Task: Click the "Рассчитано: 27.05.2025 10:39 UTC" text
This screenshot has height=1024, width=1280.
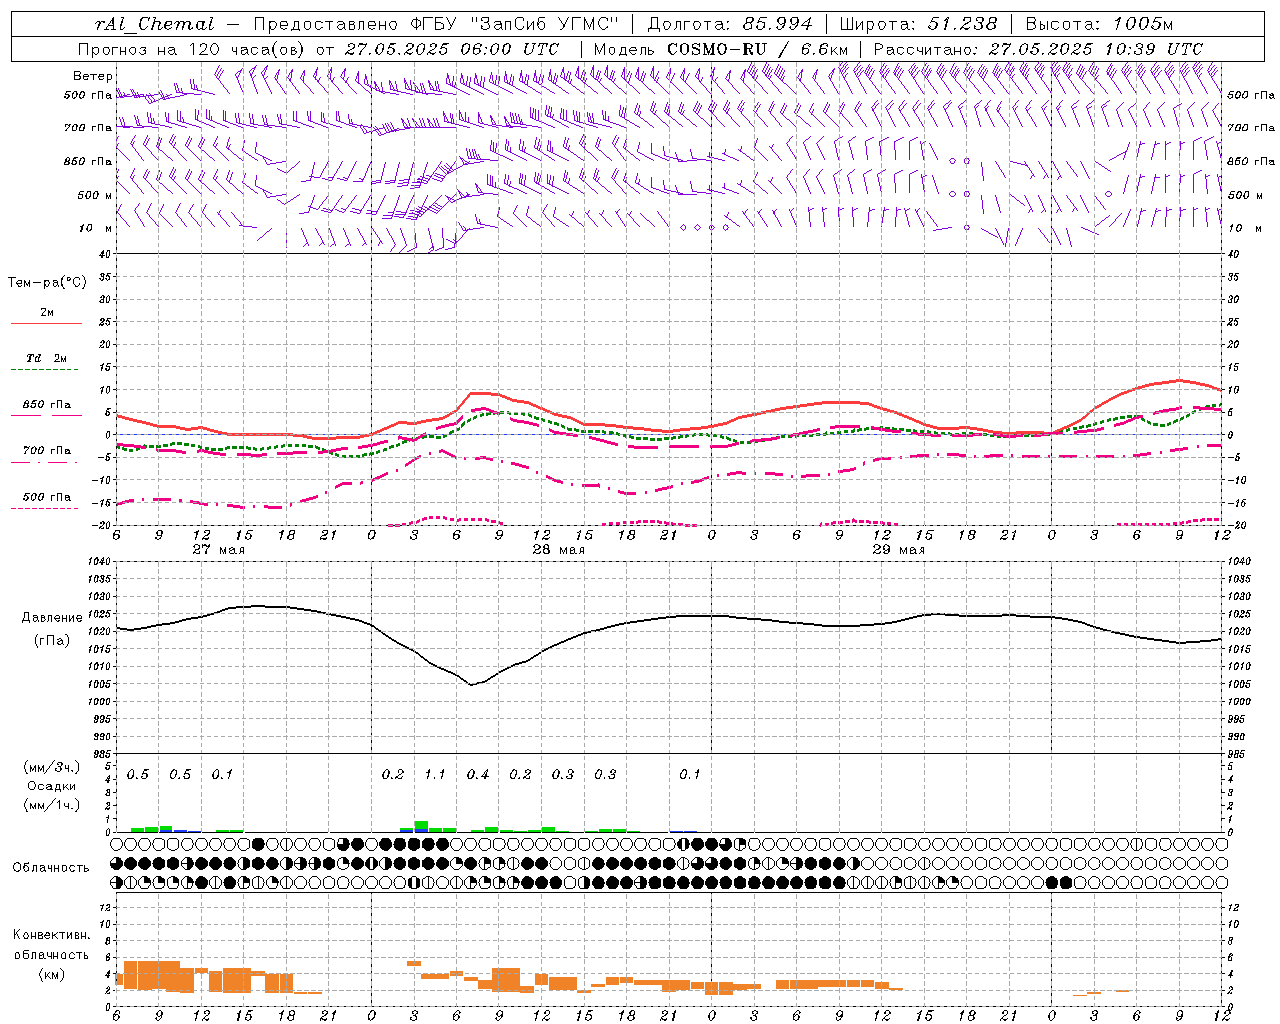Action: (x=1038, y=49)
